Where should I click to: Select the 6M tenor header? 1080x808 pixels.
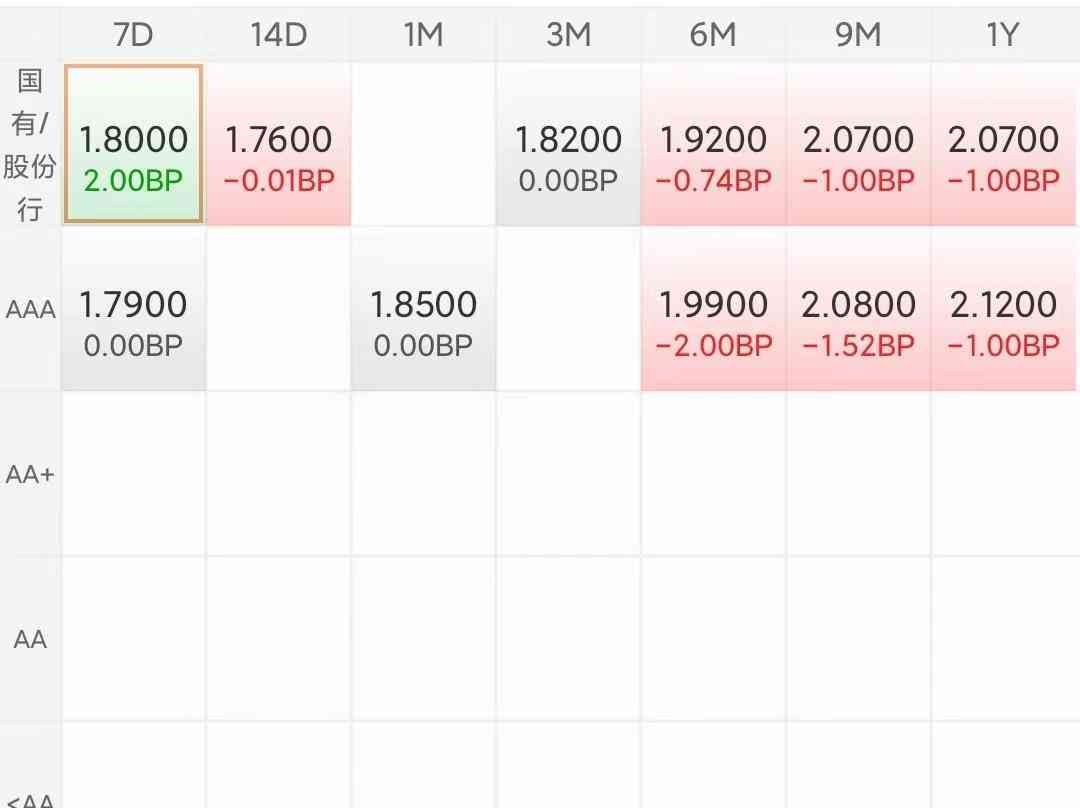713,35
